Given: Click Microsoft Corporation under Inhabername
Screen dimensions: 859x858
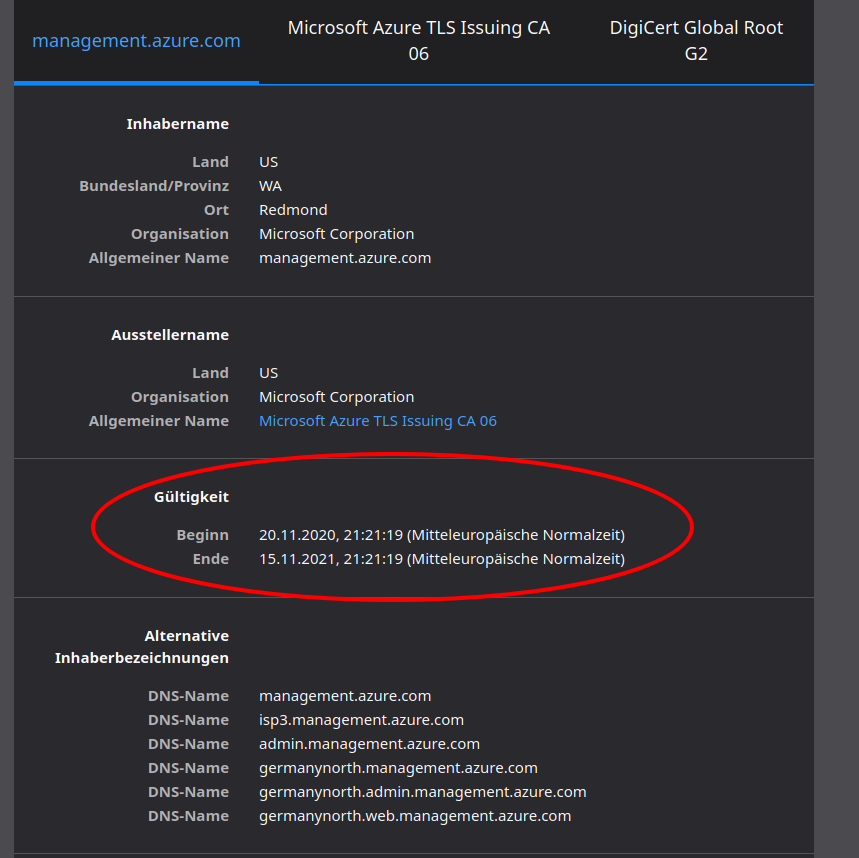Looking at the screenshot, I should pyautogui.click(x=336, y=234).
